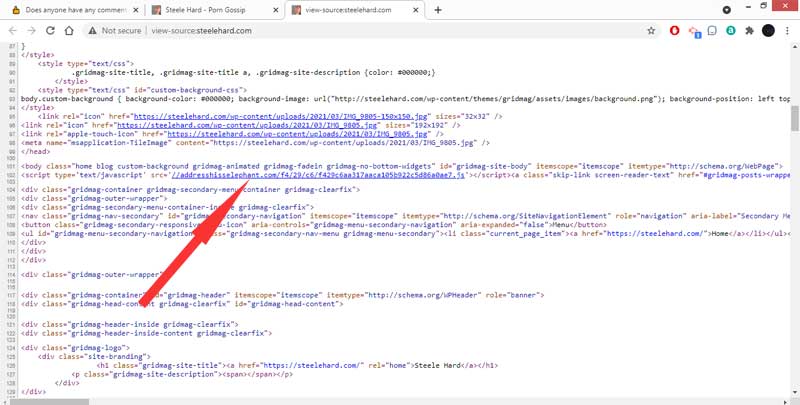Select the view-source:steelehard.com tab
800x405 pixels.
[355, 10]
